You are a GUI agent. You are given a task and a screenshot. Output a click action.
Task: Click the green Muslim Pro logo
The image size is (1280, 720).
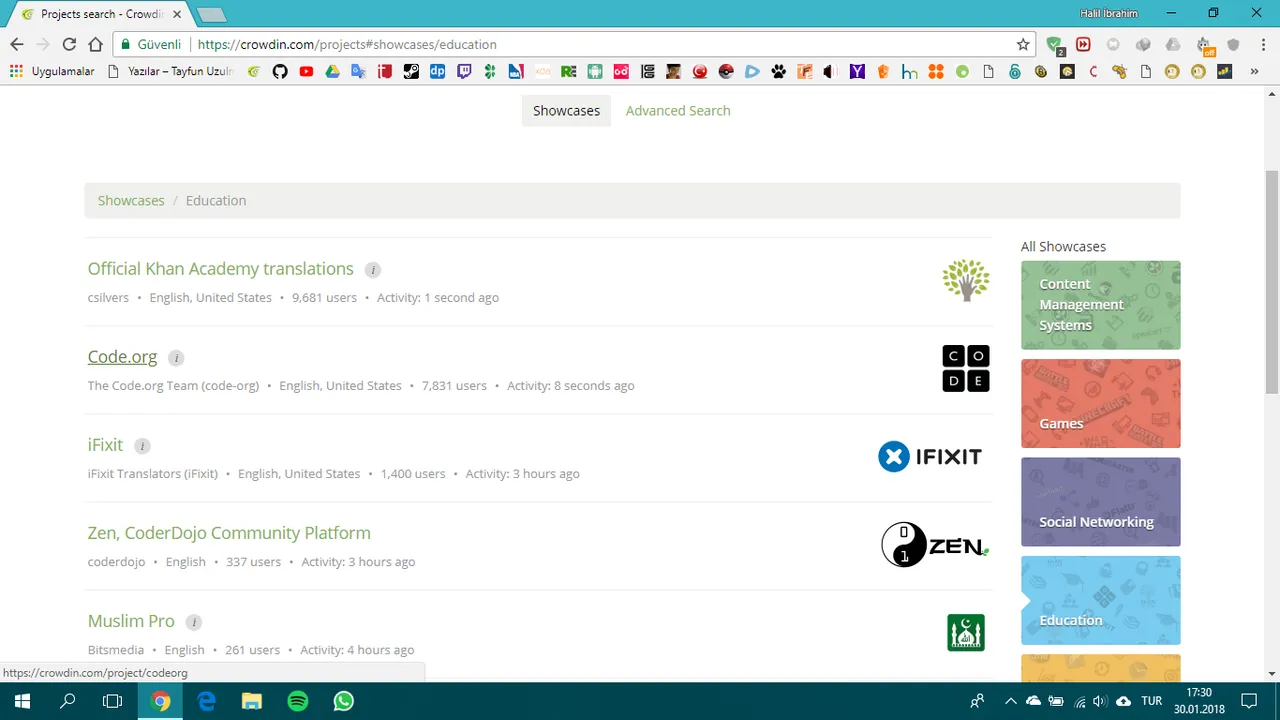[x=966, y=632]
